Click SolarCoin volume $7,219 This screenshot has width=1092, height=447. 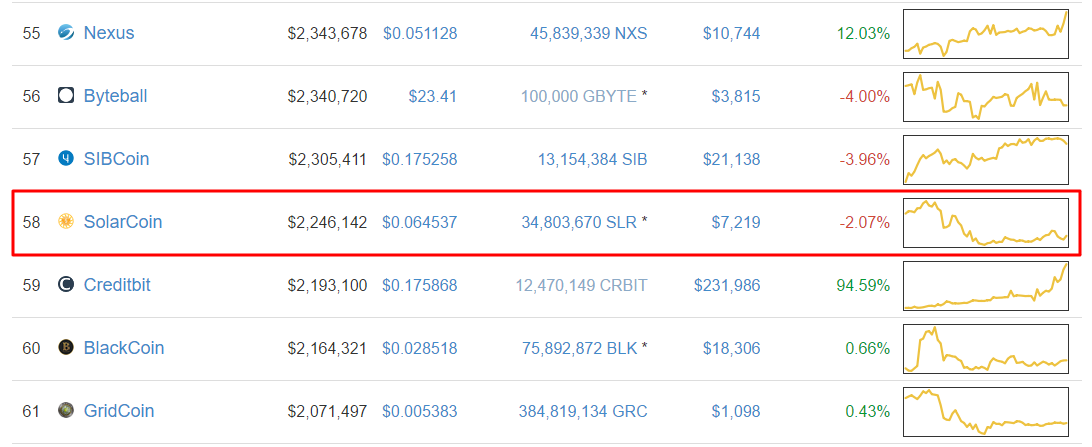pyautogui.click(x=736, y=222)
